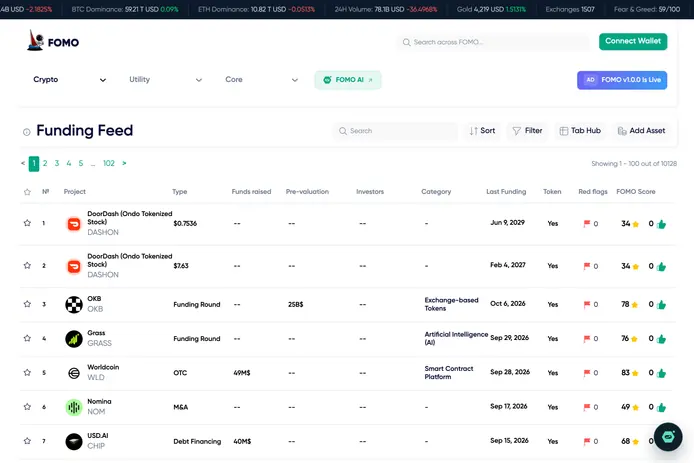Click red flag icon in USD.AI row

[x=587, y=441]
